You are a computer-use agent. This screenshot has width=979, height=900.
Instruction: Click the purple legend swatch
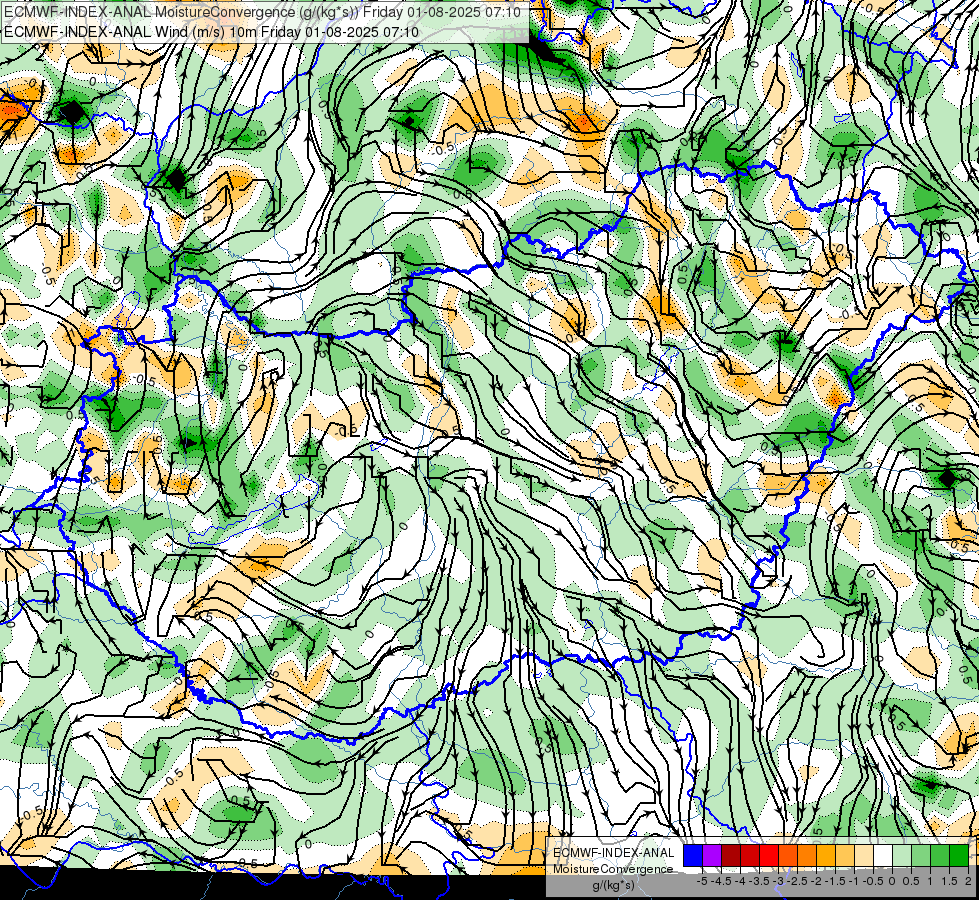point(712,856)
